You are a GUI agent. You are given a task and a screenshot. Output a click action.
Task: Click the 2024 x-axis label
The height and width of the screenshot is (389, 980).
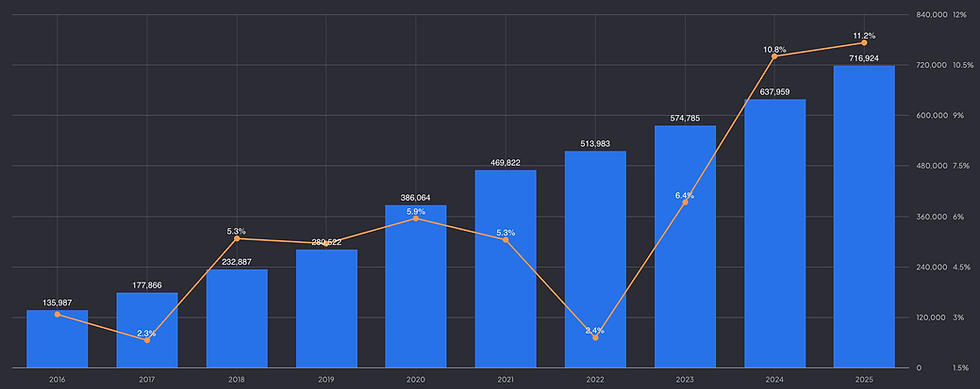[775, 380]
